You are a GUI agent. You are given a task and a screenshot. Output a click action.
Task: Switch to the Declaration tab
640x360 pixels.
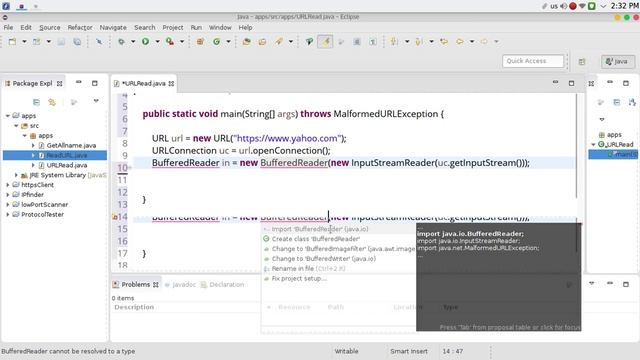(x=222, y=284)
